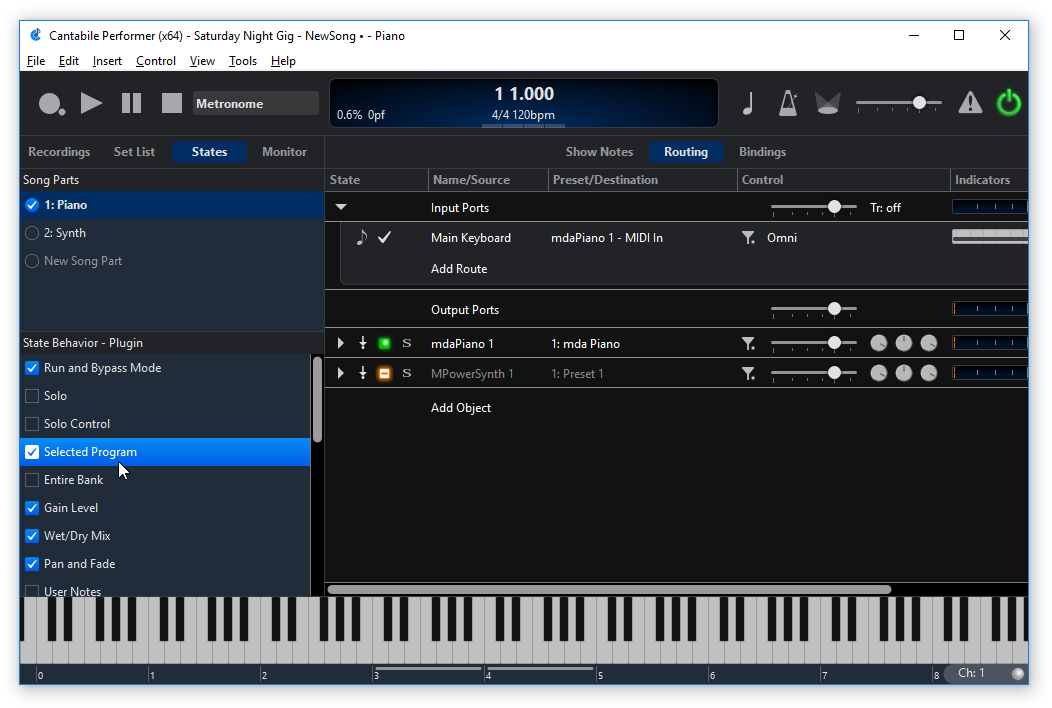Viewport: 1052px width, 708px height.
Task: Open the MPowerSynth 1 MIDI filter icon
Action: tap(748, 373)
